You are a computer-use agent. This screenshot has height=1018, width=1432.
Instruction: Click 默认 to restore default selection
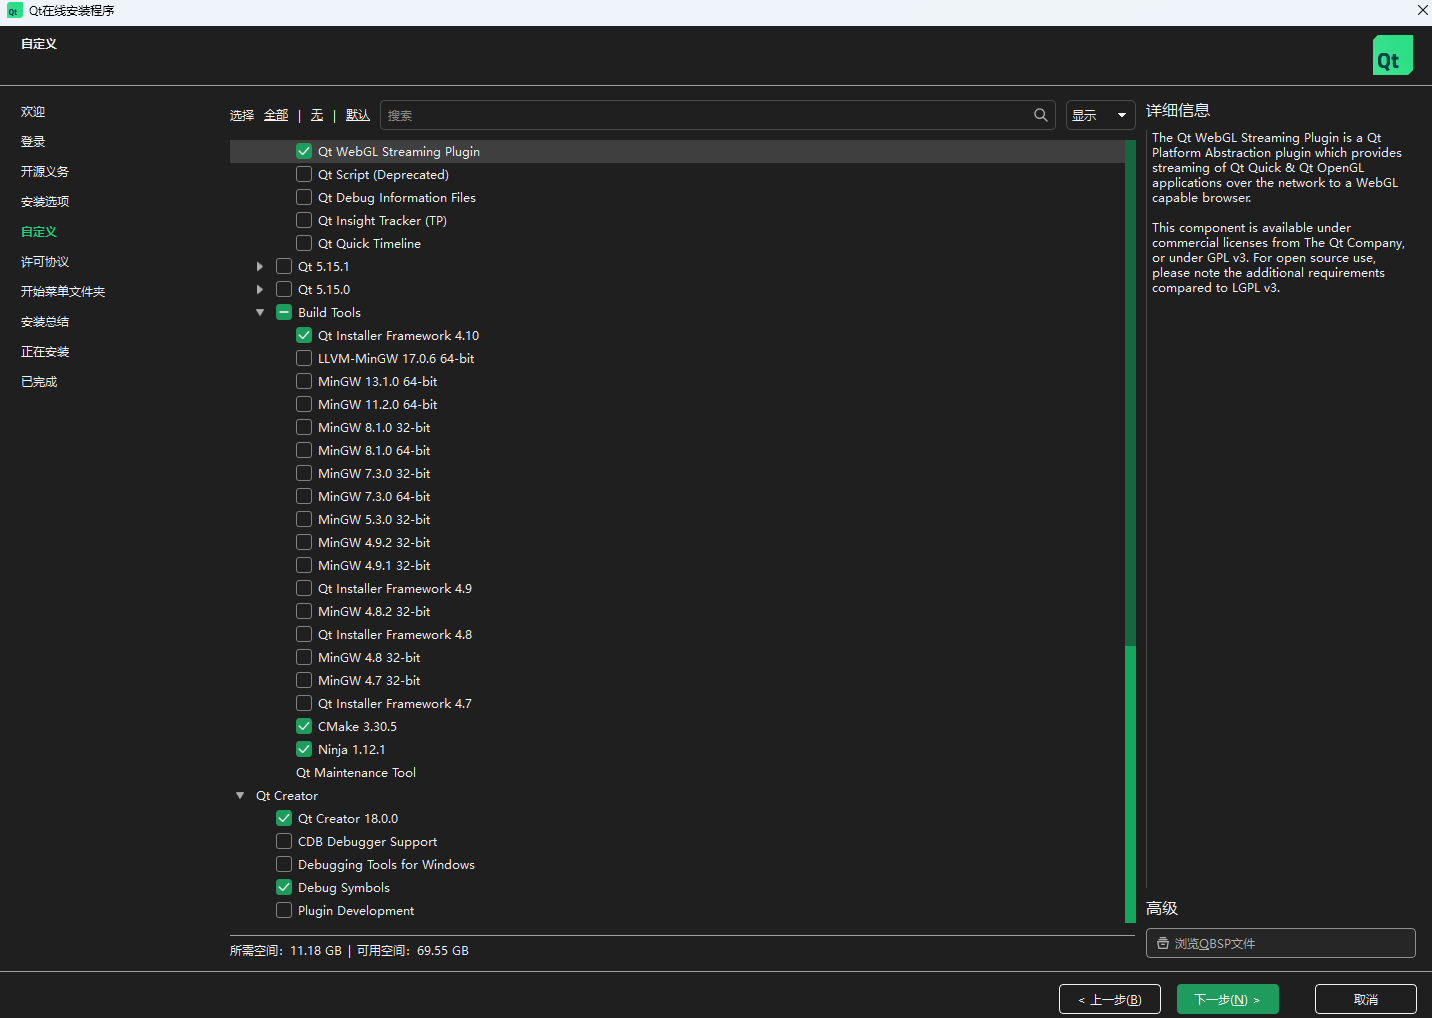(x=358, y=115)
